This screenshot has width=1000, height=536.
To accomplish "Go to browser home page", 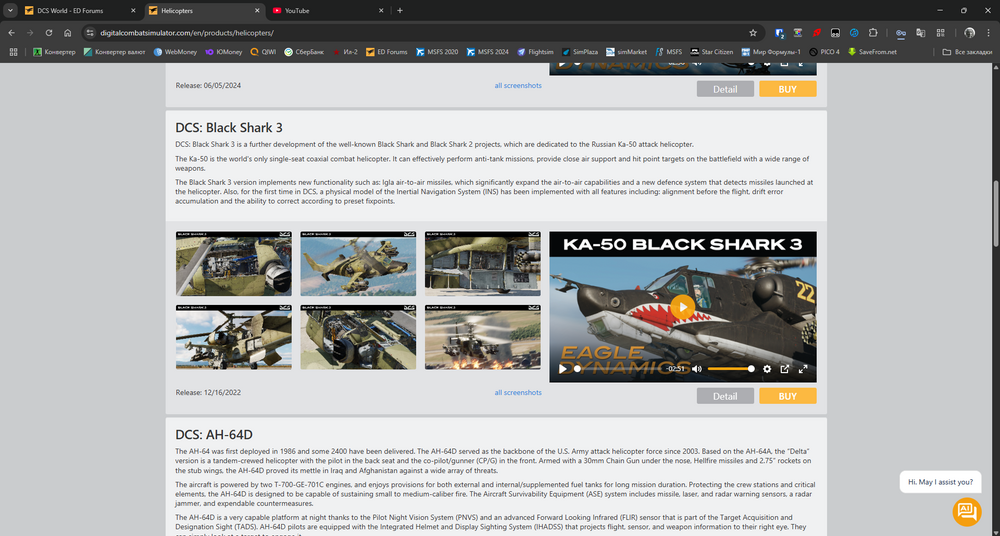I will 68,33.
